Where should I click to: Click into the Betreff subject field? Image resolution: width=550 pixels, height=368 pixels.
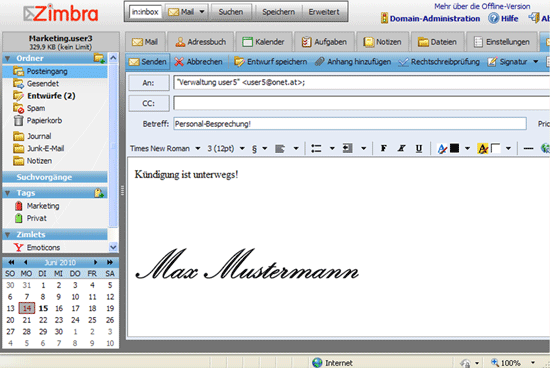(350, 124)
